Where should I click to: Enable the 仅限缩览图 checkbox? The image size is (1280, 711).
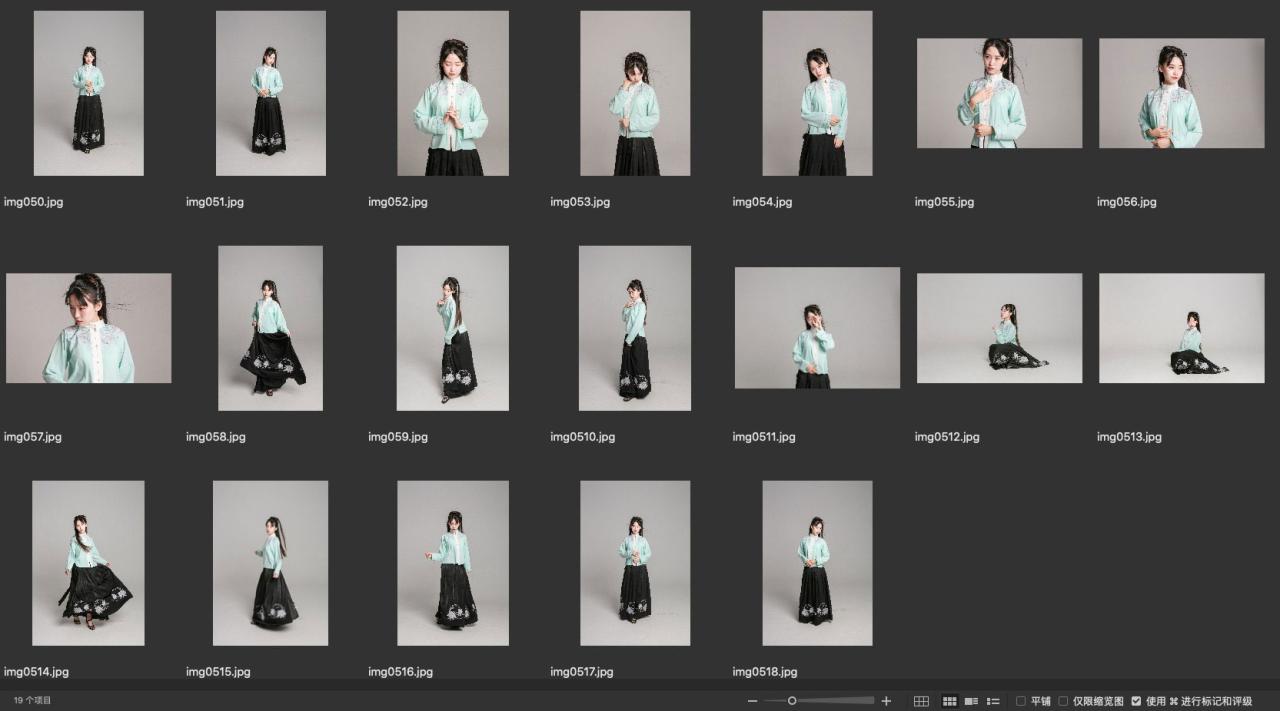[x=1063, y=701]
